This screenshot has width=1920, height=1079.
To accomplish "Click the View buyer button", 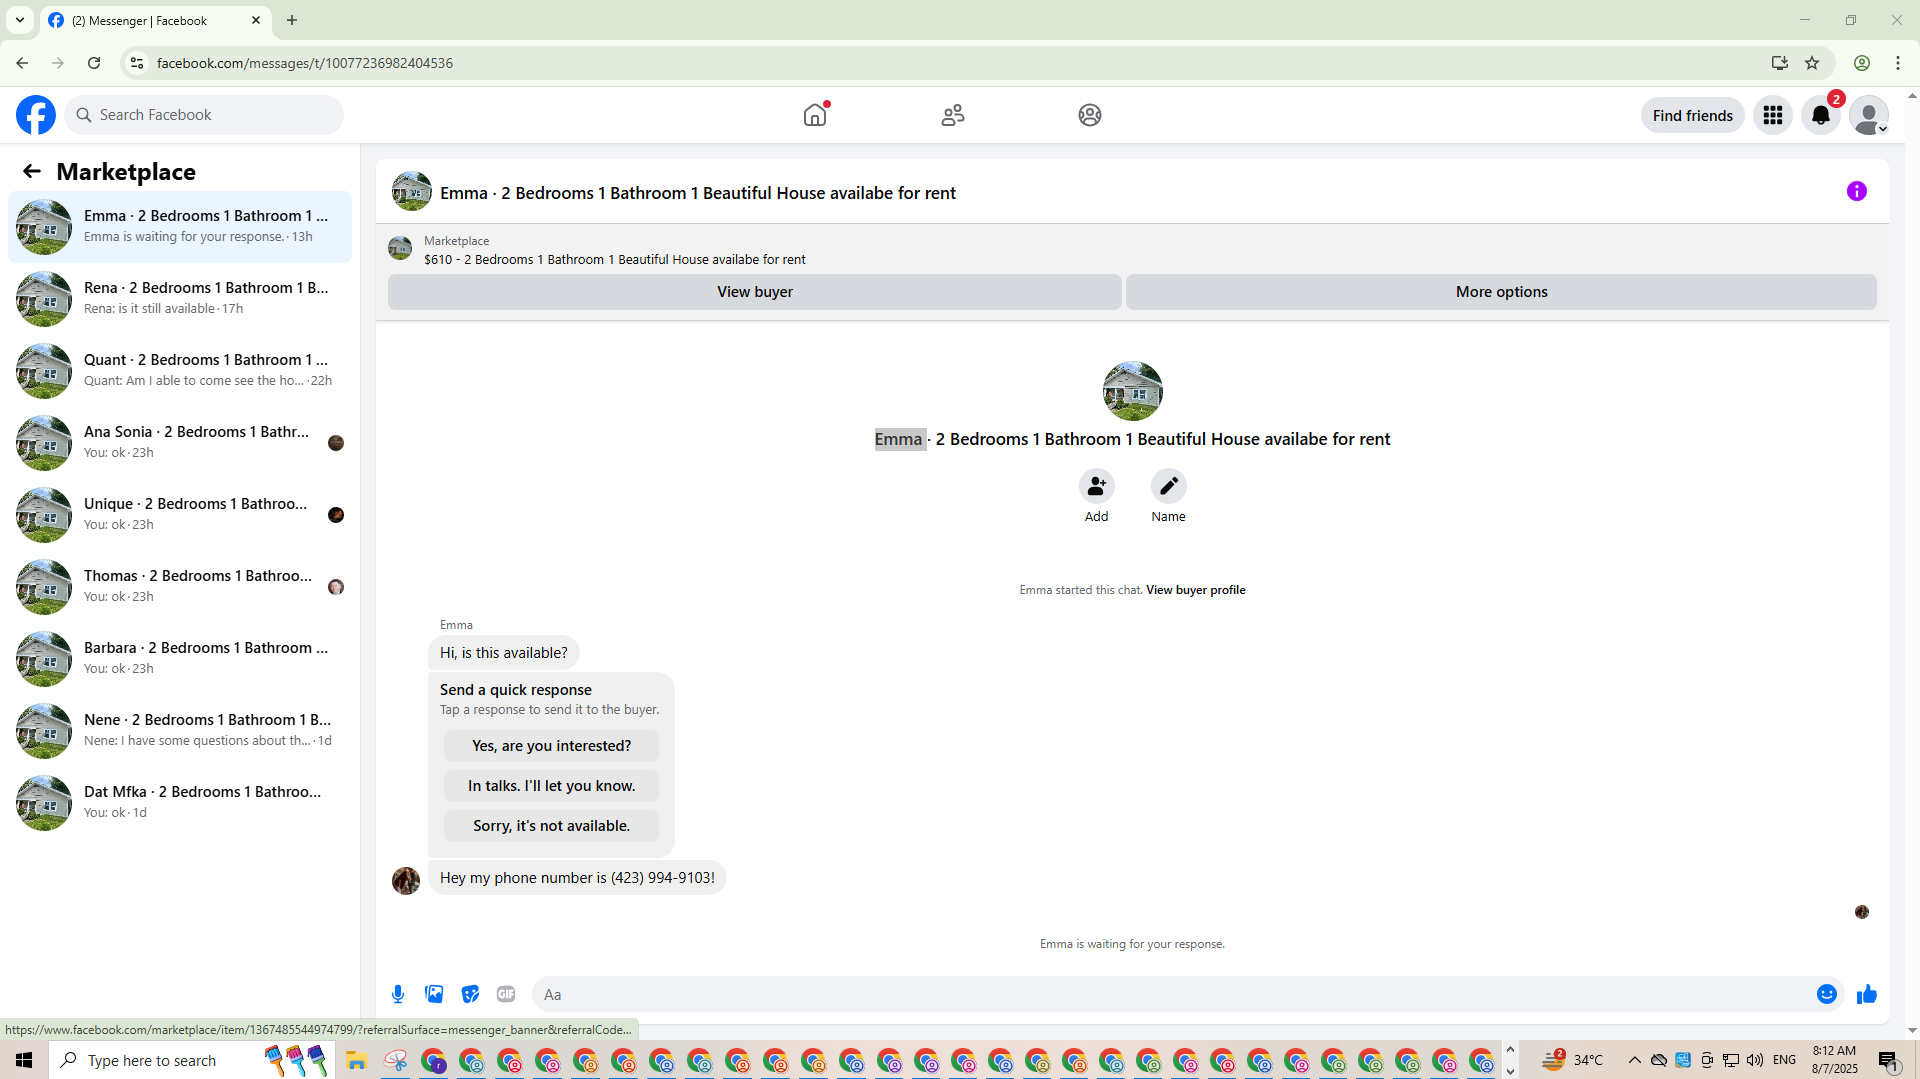I will pyautogui.click(x=755, y=292).
